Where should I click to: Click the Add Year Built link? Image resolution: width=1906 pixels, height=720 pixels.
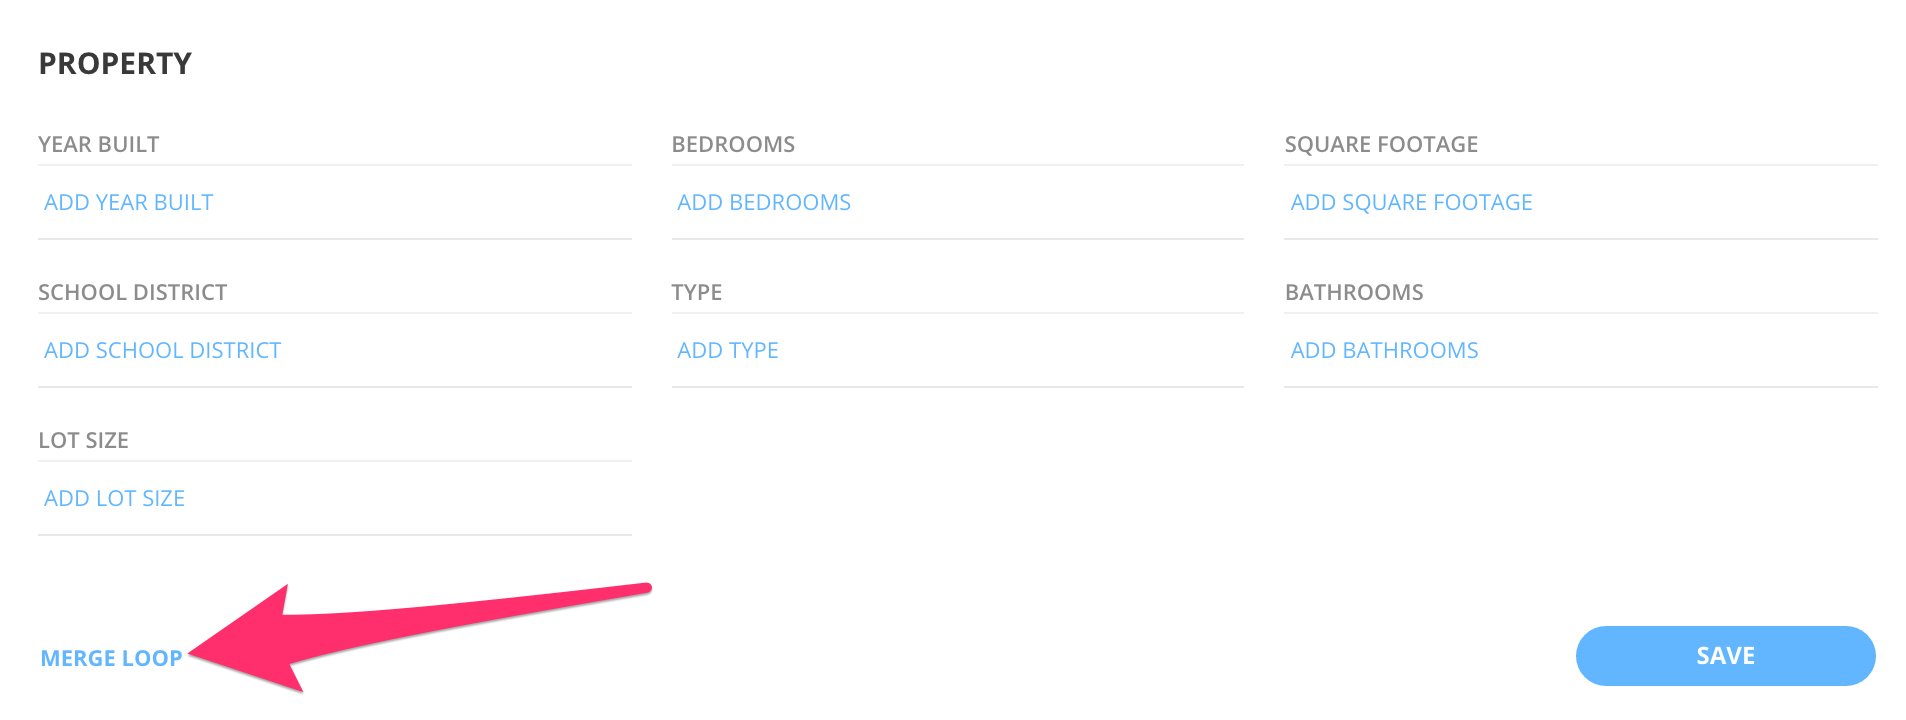point(128,203)
